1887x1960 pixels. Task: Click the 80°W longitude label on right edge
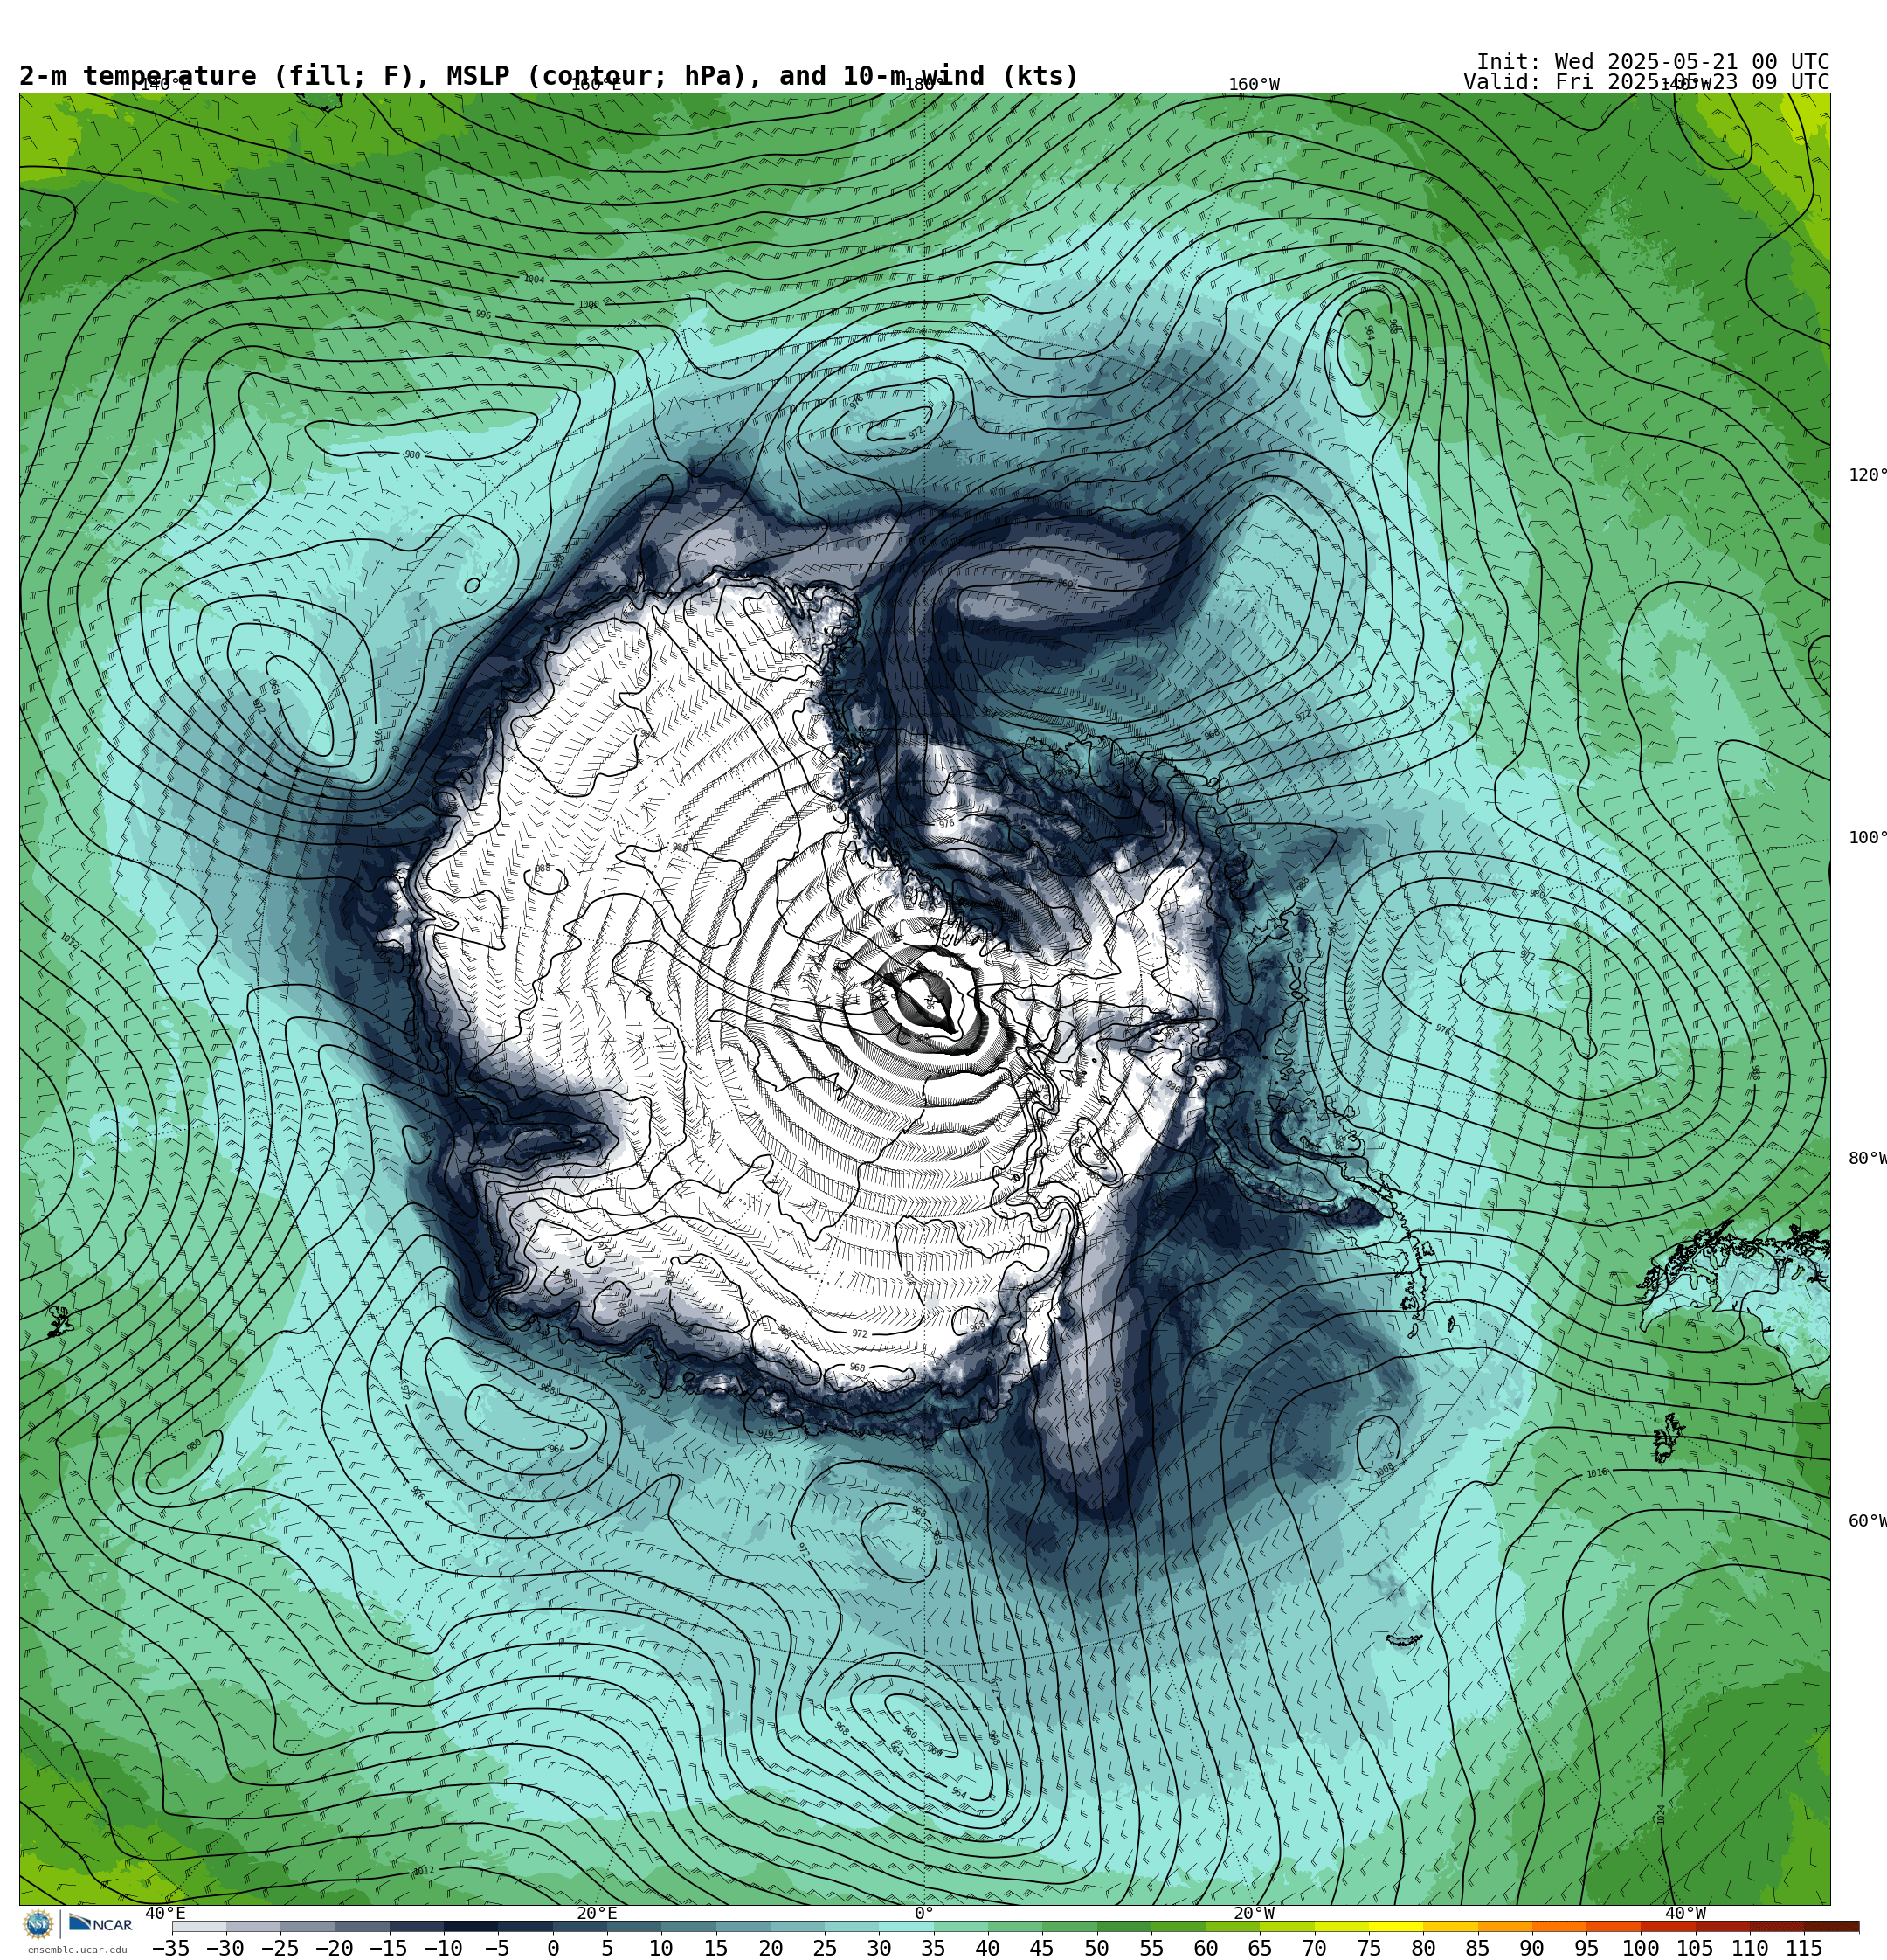tap(1867, 1159)
